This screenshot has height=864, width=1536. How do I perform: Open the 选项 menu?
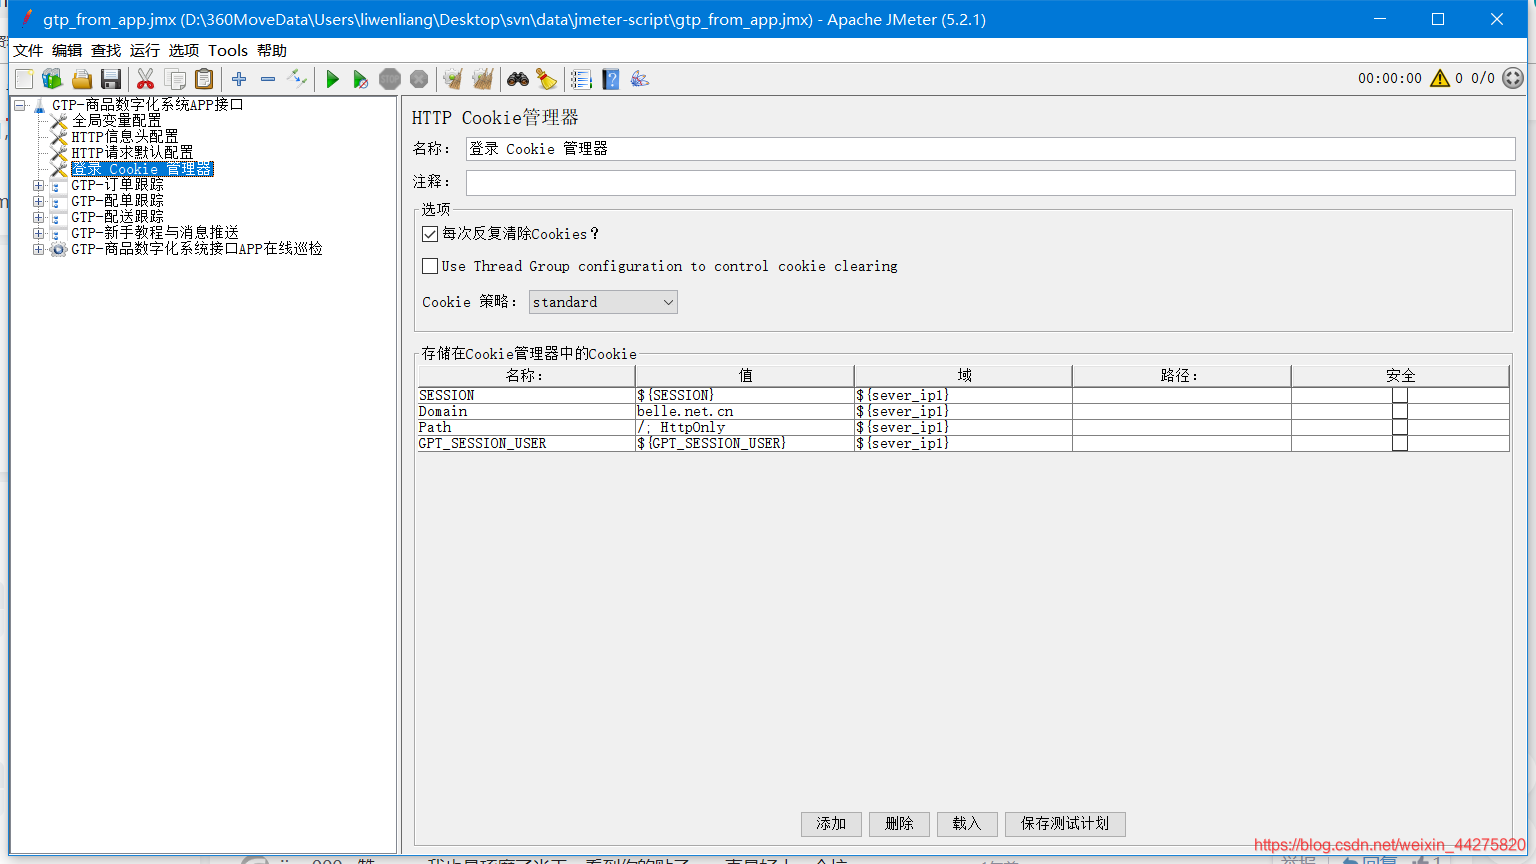184,50
